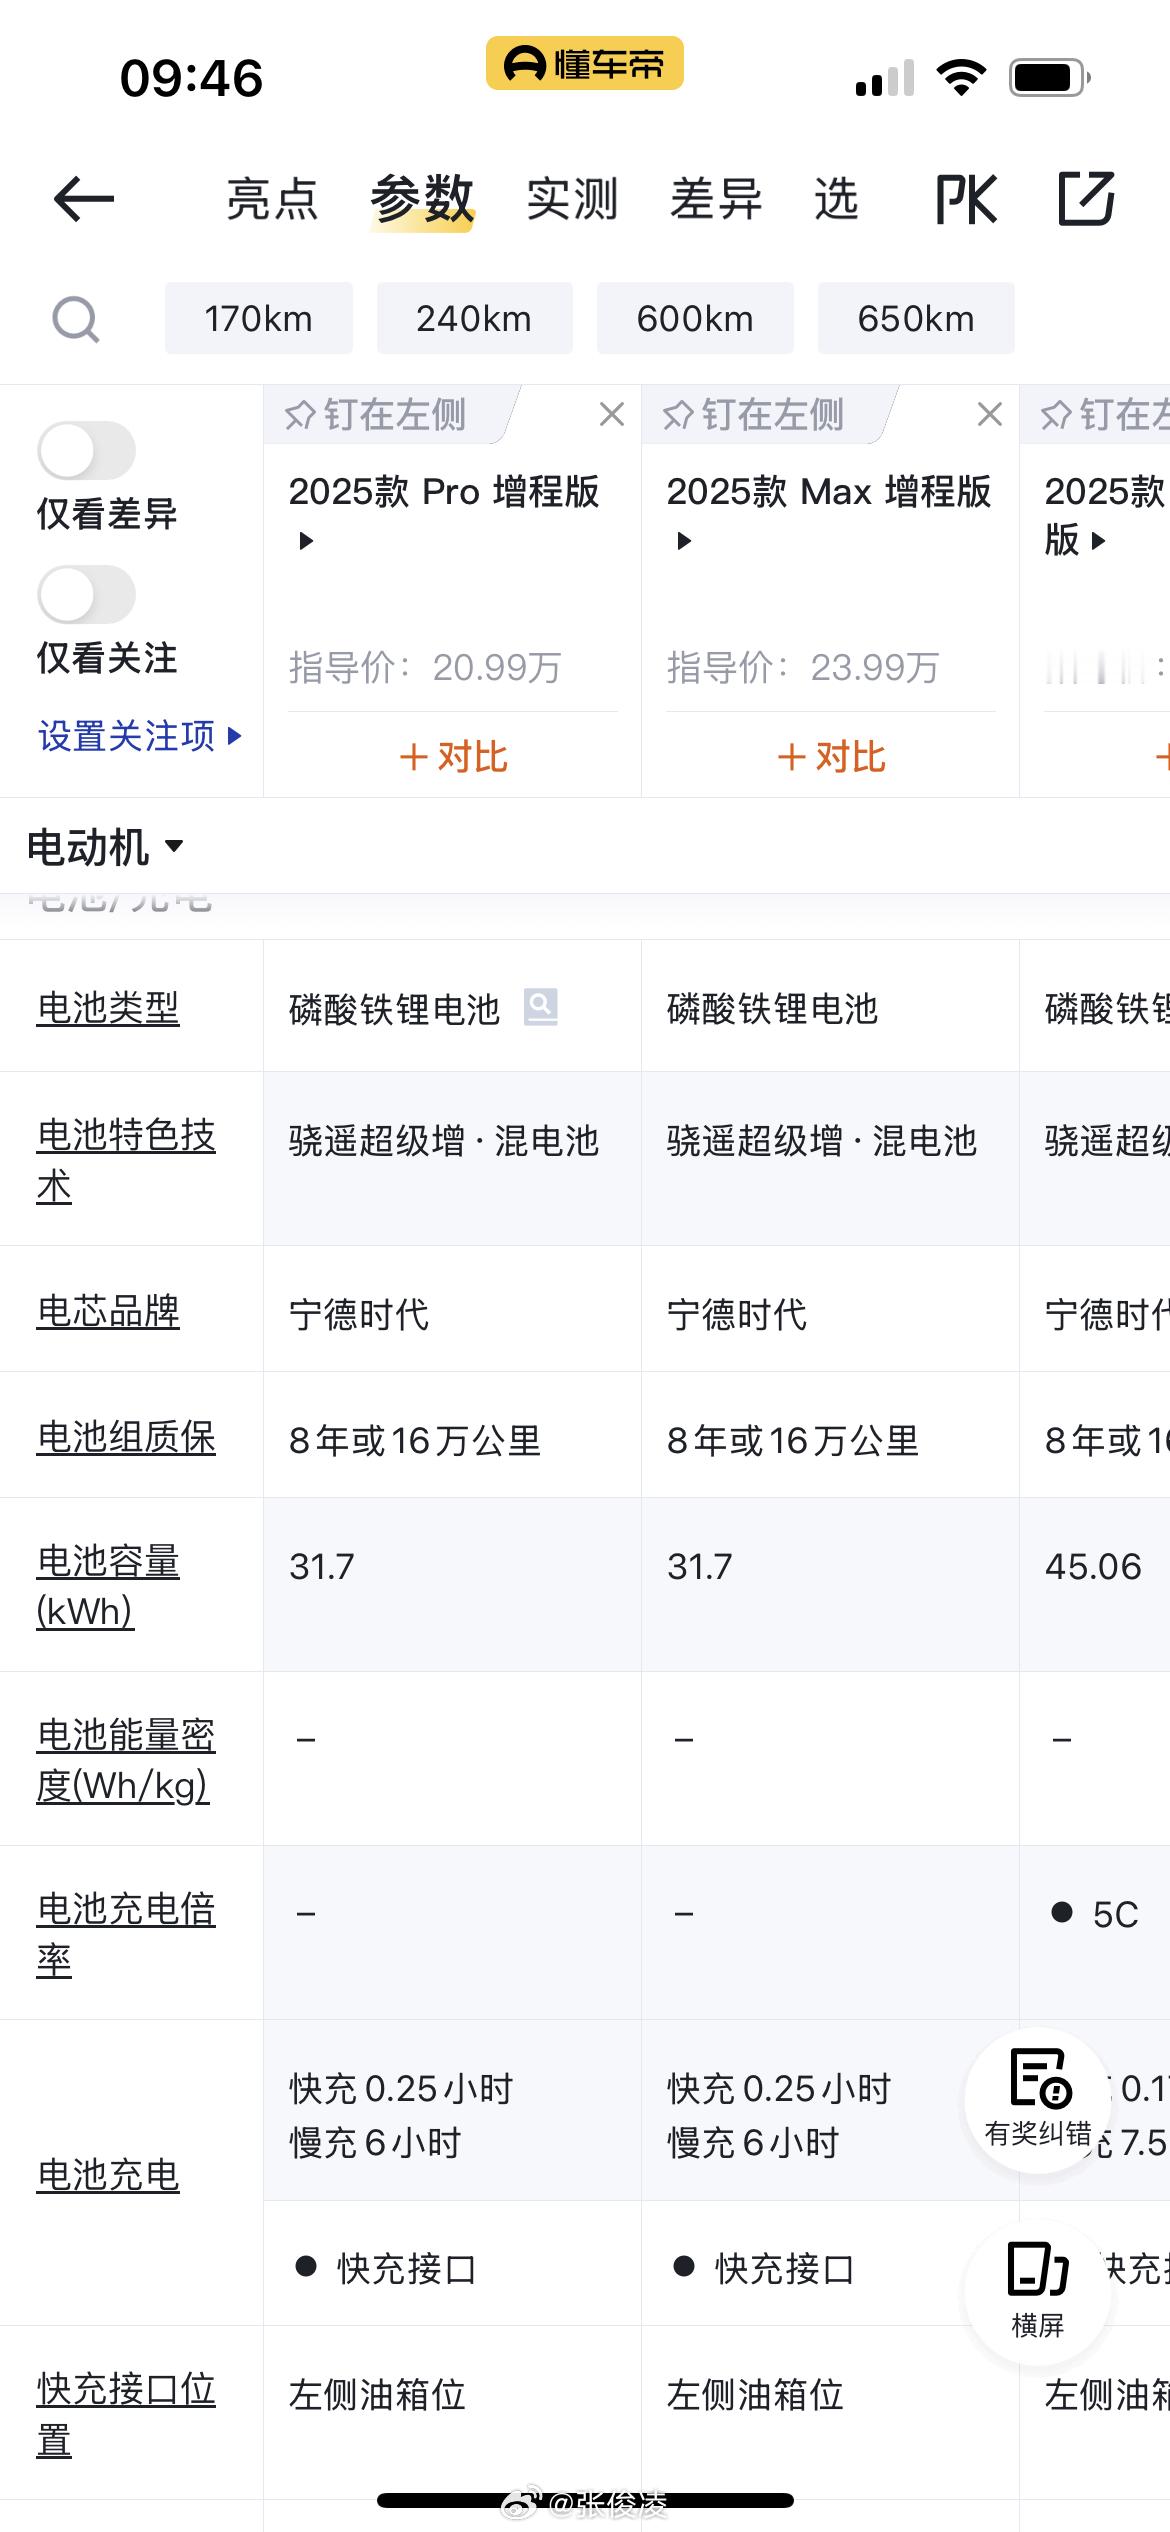Open the 电池组质保 parameter explanation

(x=126, y=1437)
